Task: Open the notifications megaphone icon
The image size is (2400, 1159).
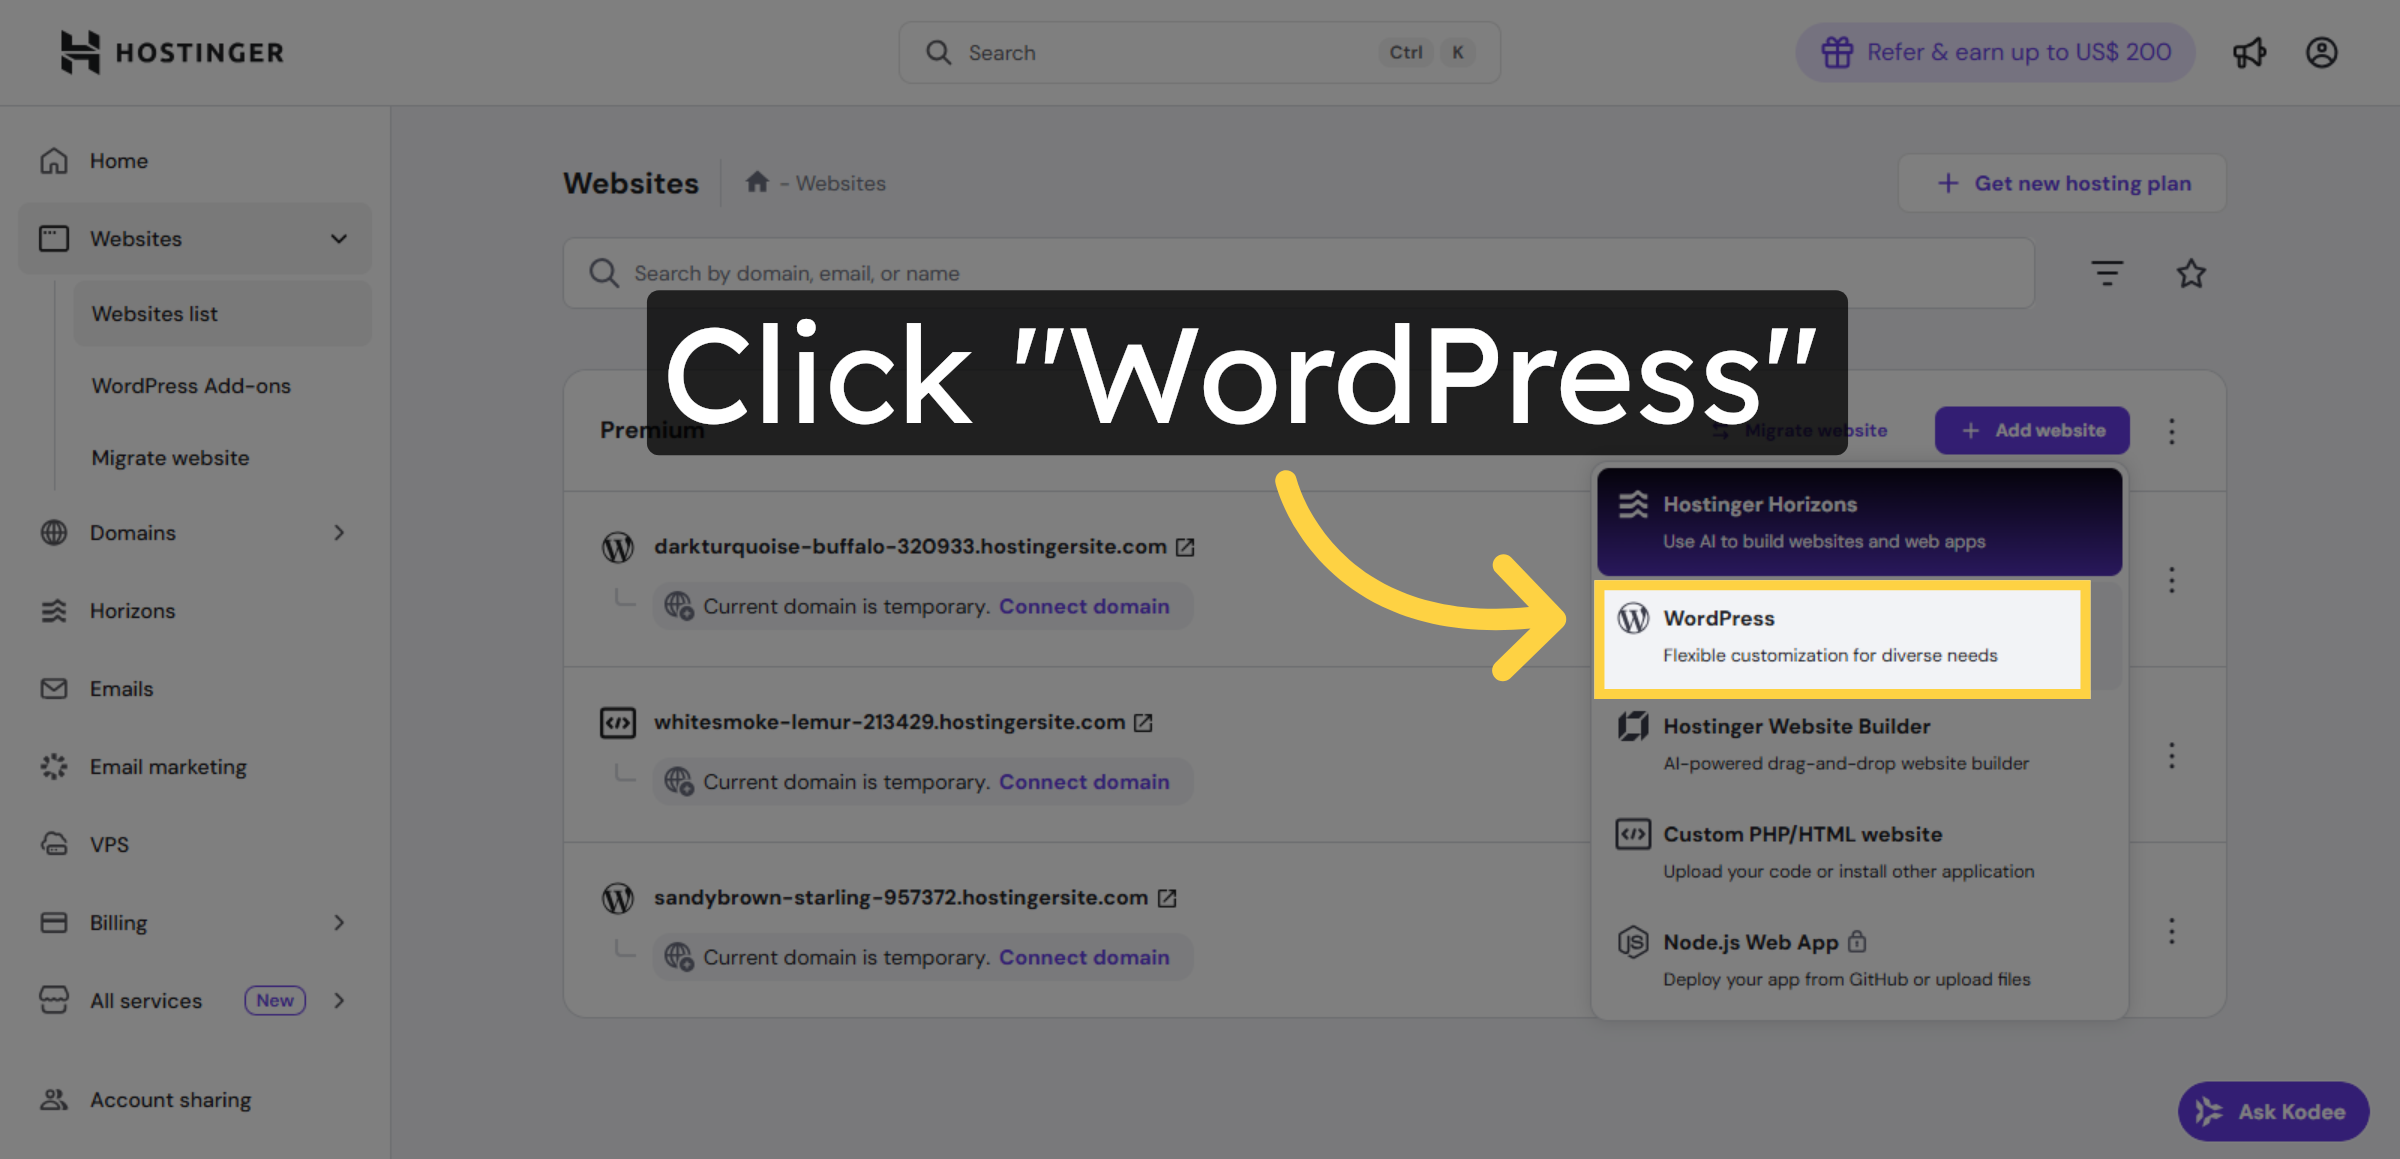Action: click(x=2250, y=52)
